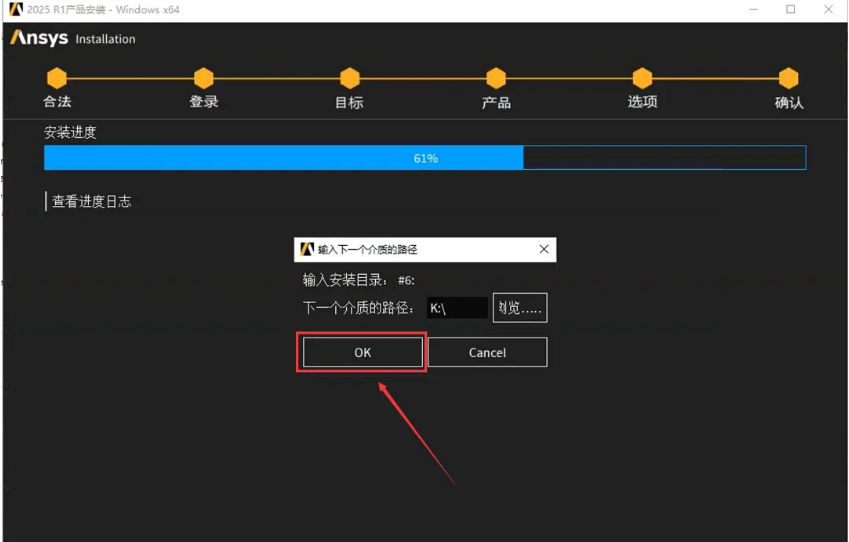This screenshot has width=849, height=542.
Task: Minimize the 2025 R1 installer window
Action: pyautogui.click(x=753, y=9)
